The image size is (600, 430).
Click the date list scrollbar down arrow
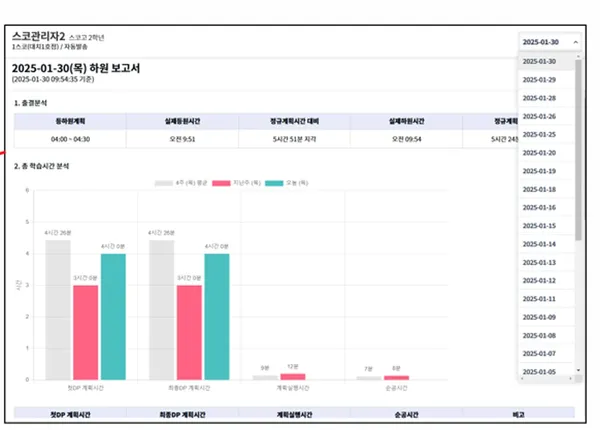[x=578, y=370]
